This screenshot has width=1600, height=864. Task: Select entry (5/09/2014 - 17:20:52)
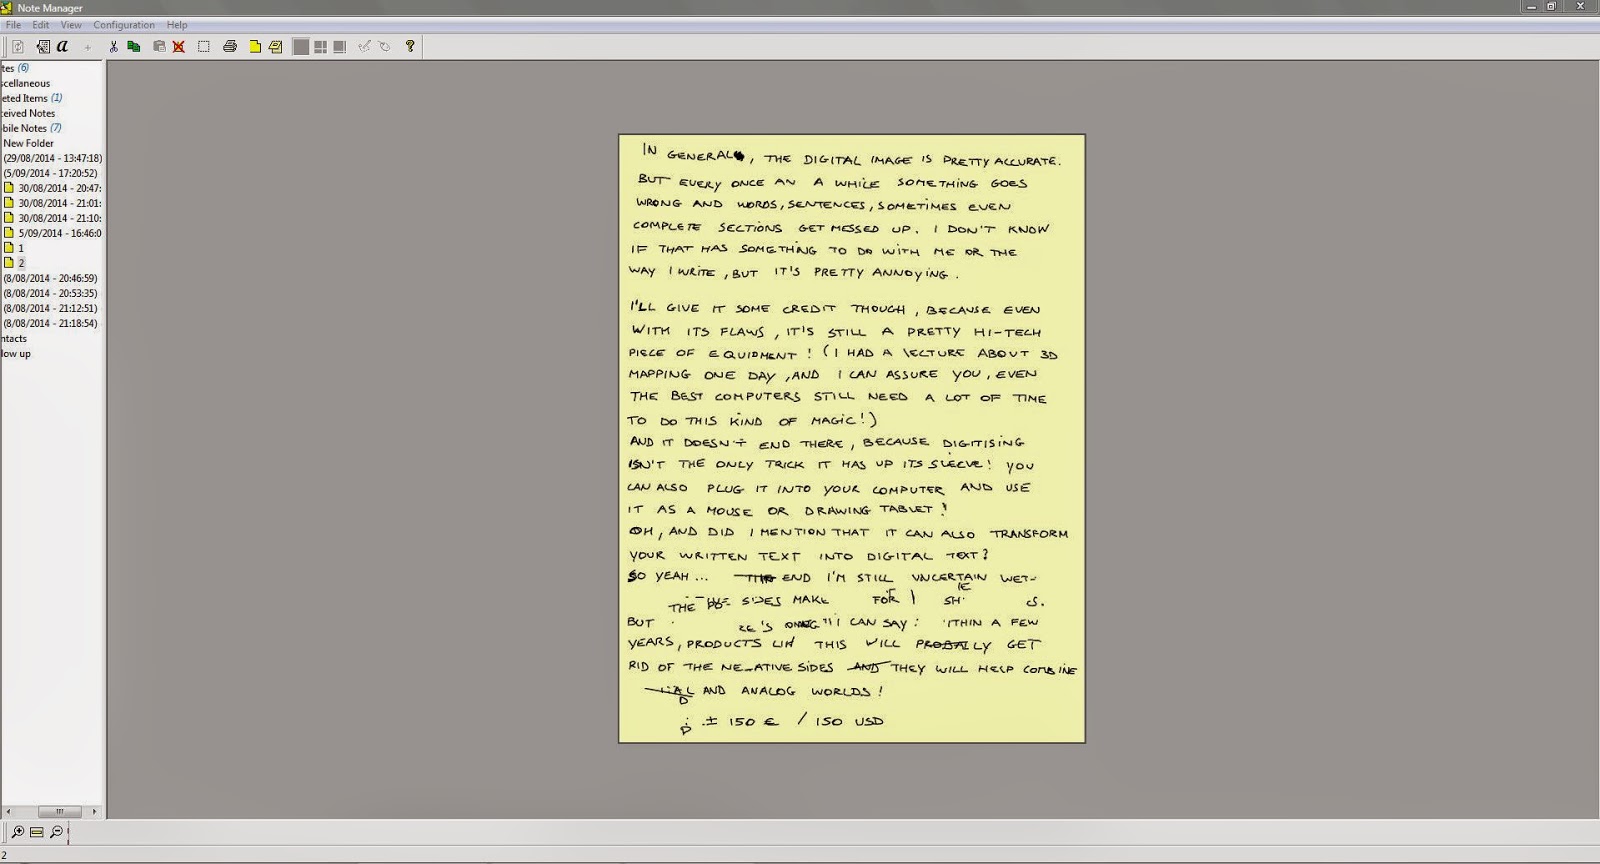[50, 173]
